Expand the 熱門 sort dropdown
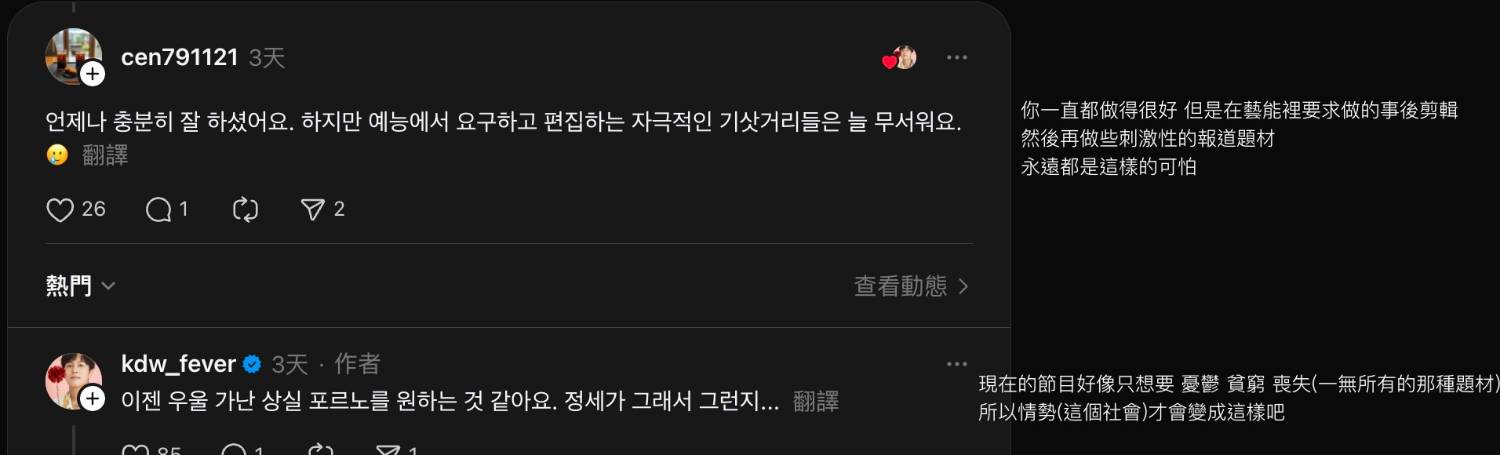1500x455 pixels. click(x=80, y=286)
